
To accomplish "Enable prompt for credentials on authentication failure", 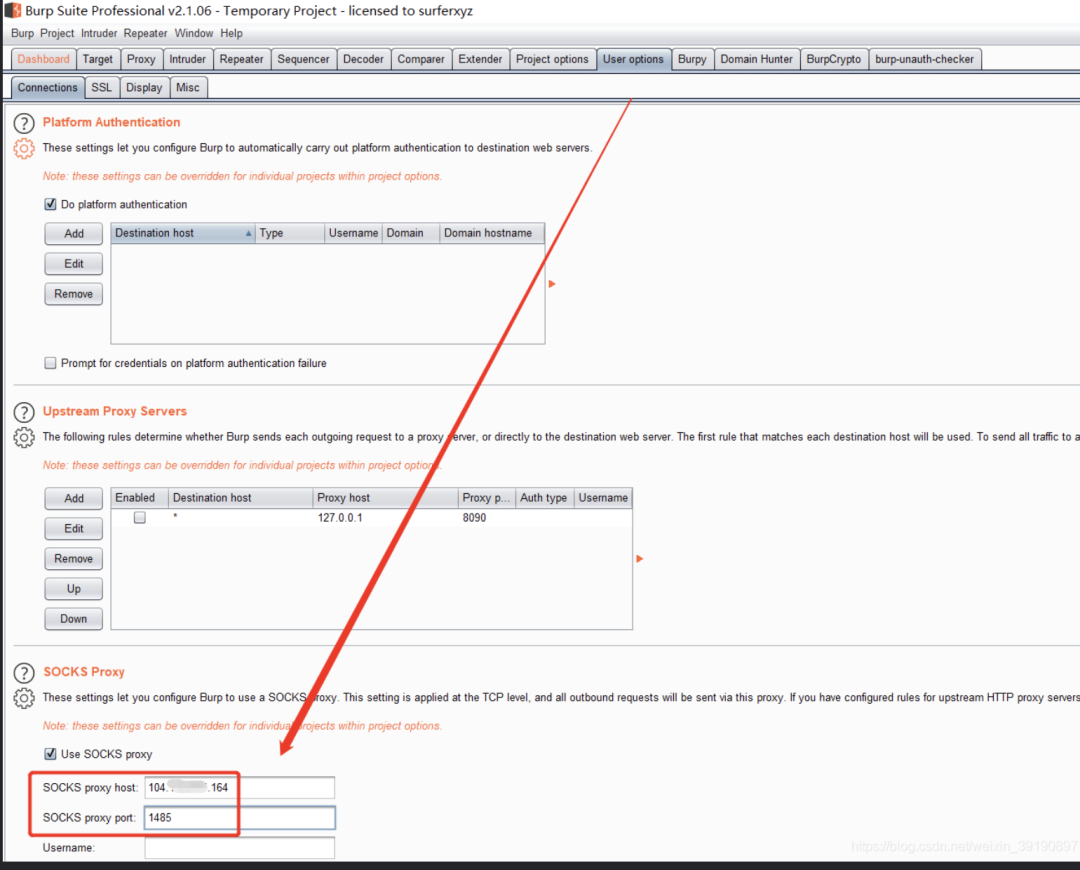I will (50, 363).
